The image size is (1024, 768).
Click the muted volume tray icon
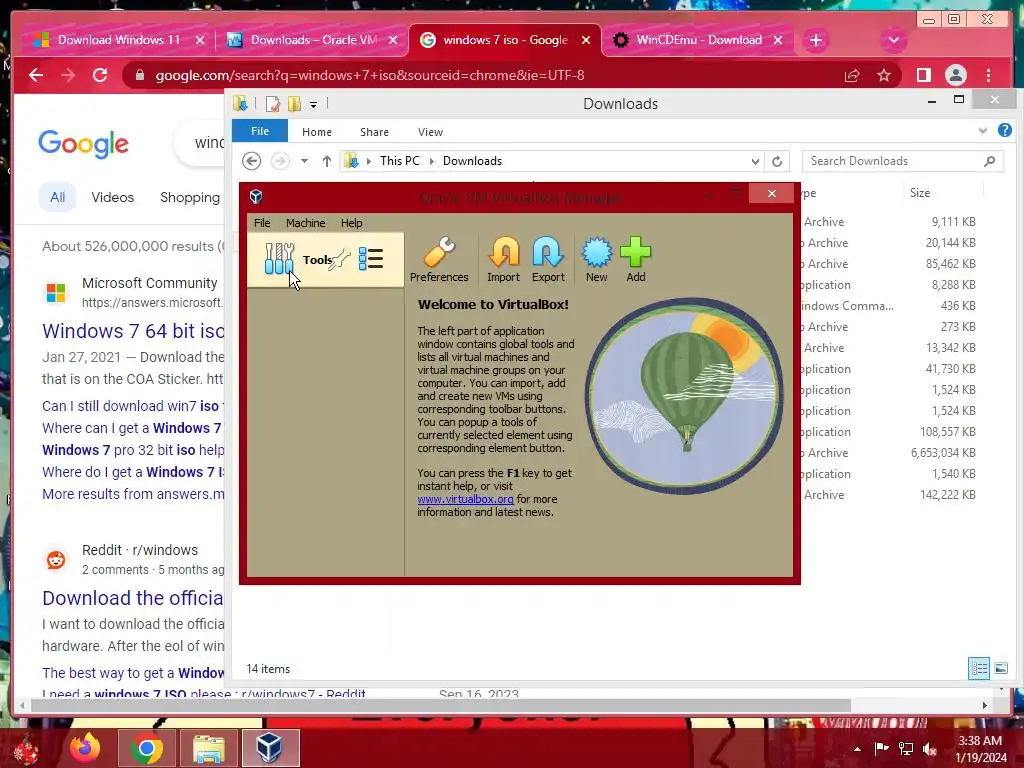[x=929, y=749]
